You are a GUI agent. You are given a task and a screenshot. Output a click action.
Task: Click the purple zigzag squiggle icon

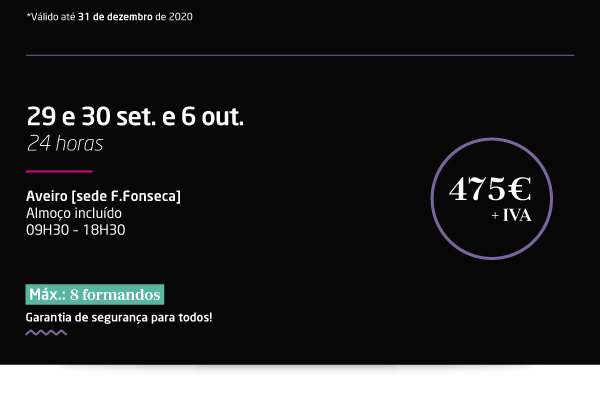pyautogui.click(x=46, y=333)
